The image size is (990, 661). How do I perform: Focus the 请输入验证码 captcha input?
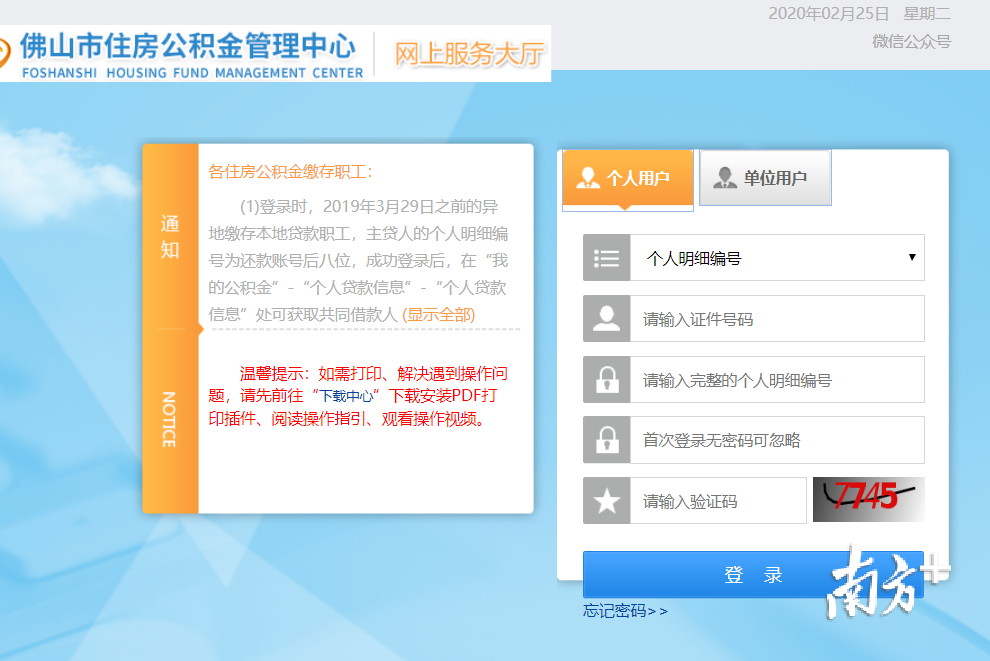718,501
